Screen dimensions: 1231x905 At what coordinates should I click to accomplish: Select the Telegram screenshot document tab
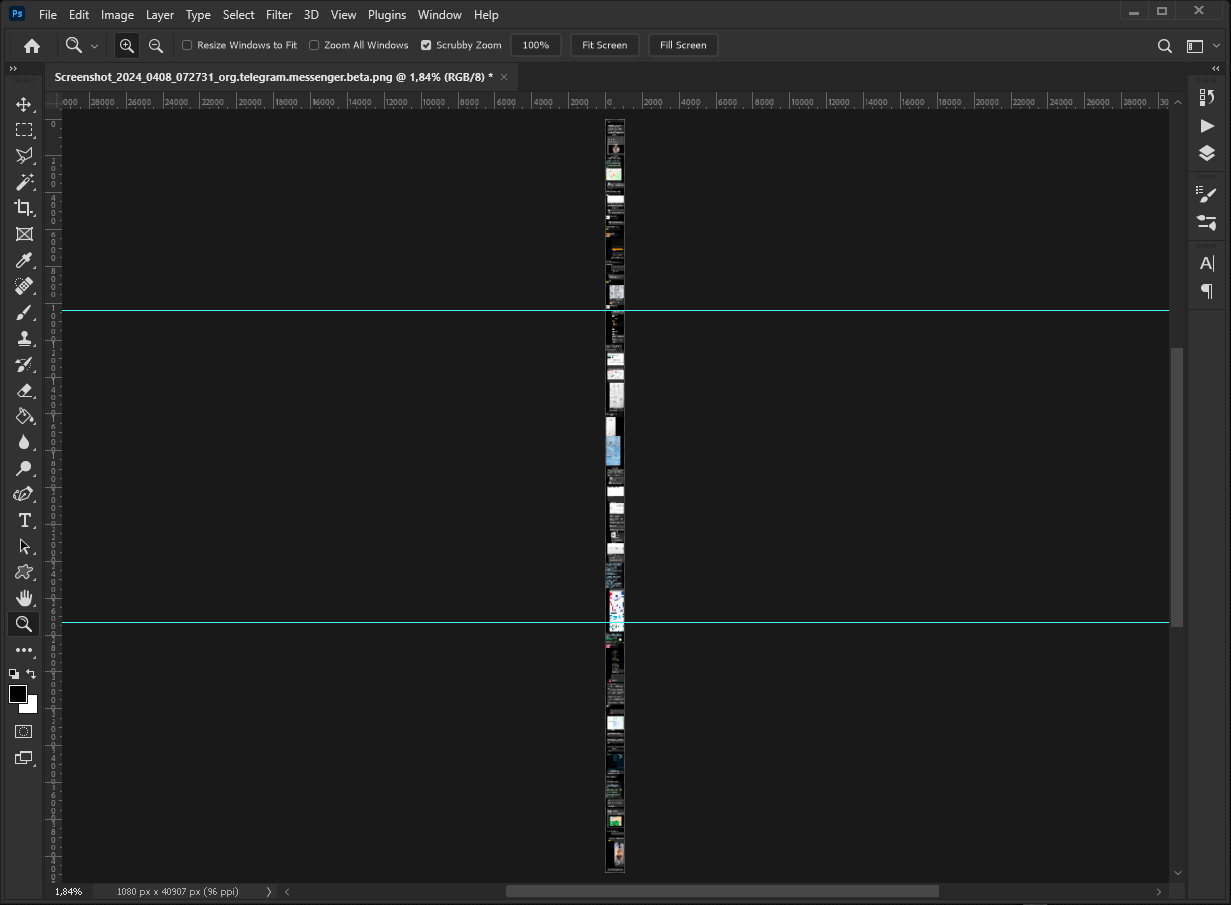point(270,76)
